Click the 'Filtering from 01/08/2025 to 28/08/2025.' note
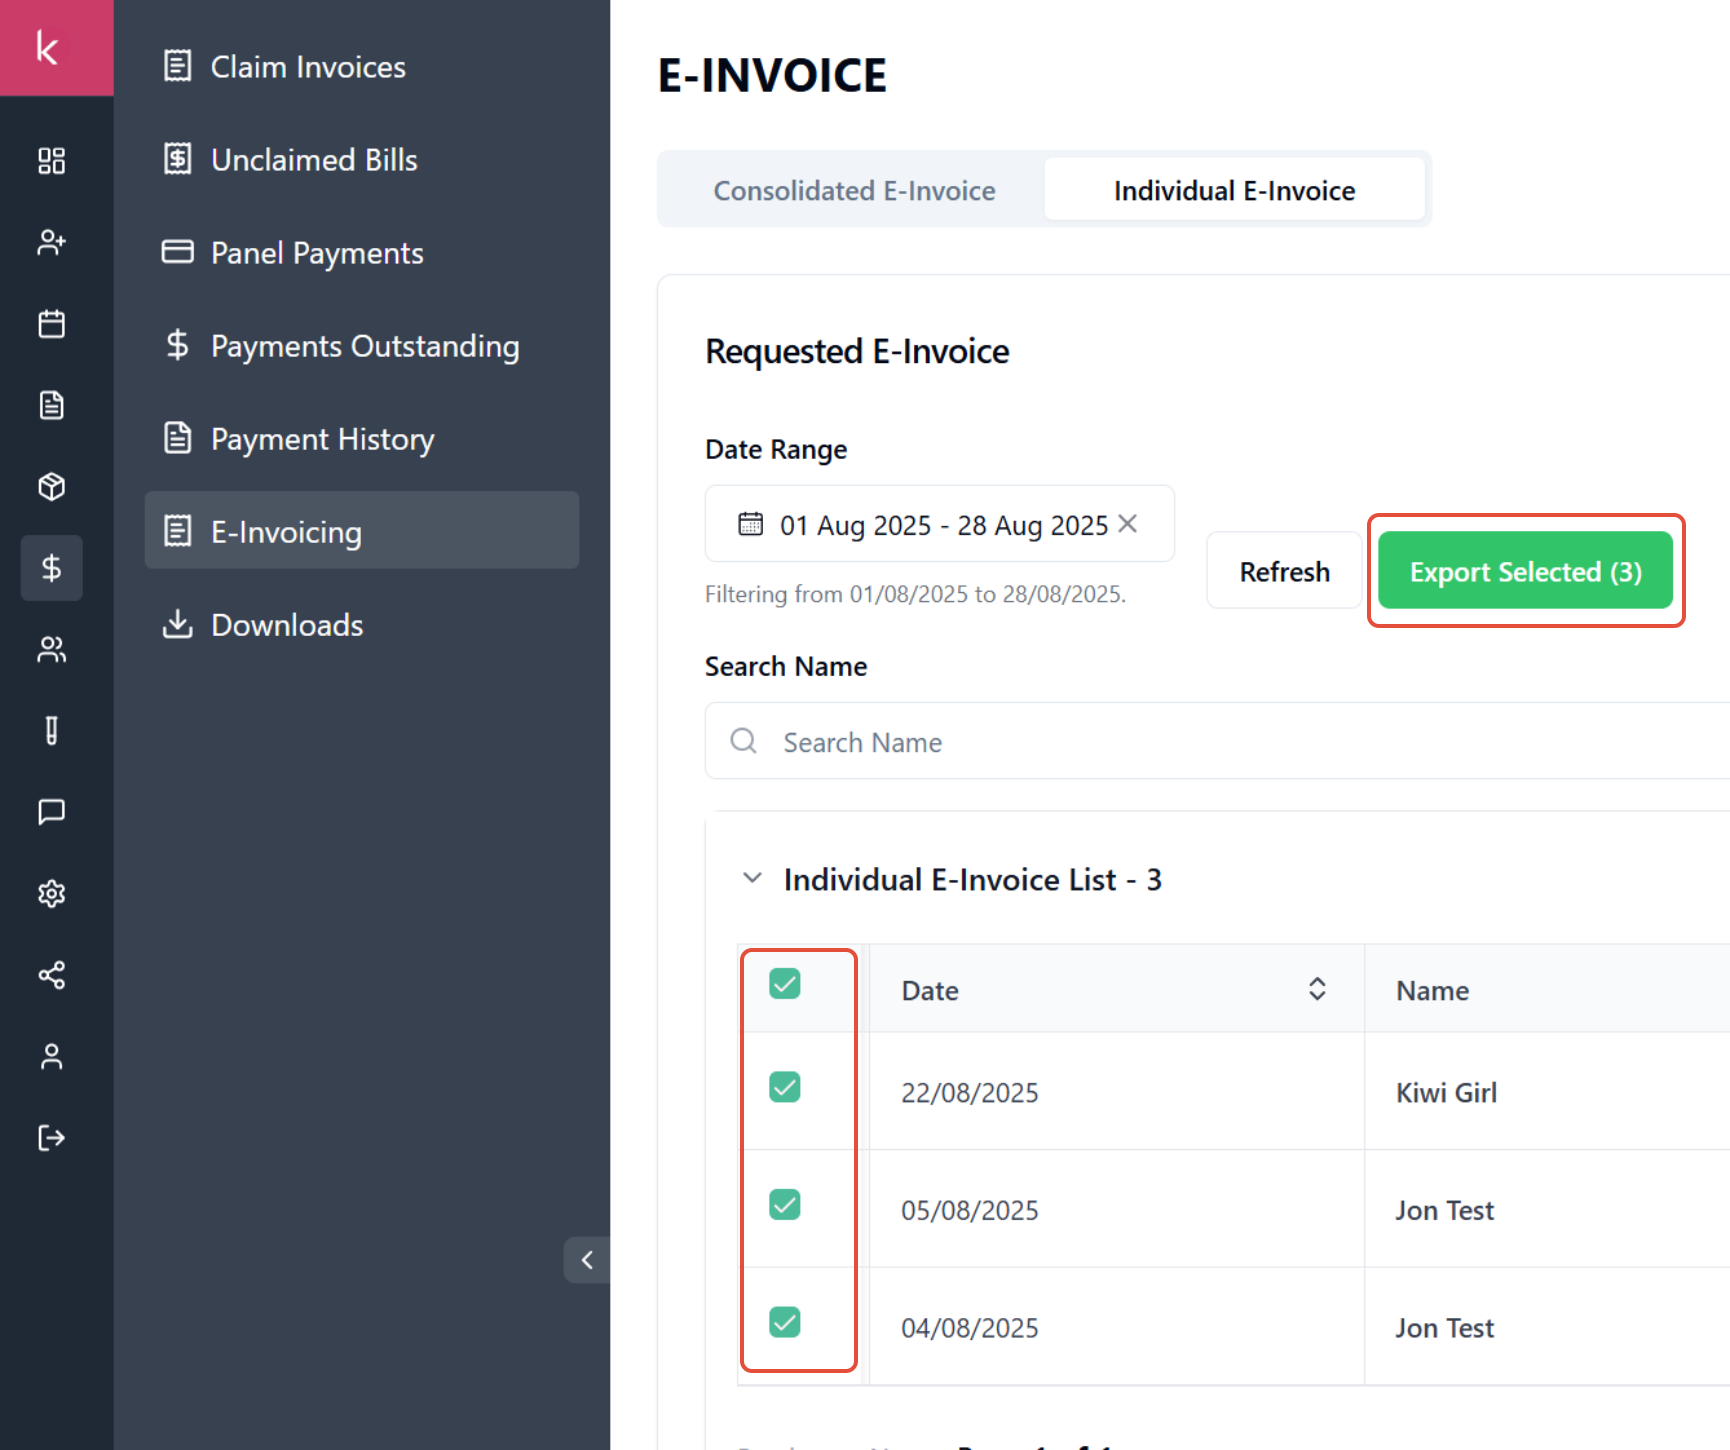Image resolution: width=1730 pixels, height=1450 pixels. [x=915, y=594]
